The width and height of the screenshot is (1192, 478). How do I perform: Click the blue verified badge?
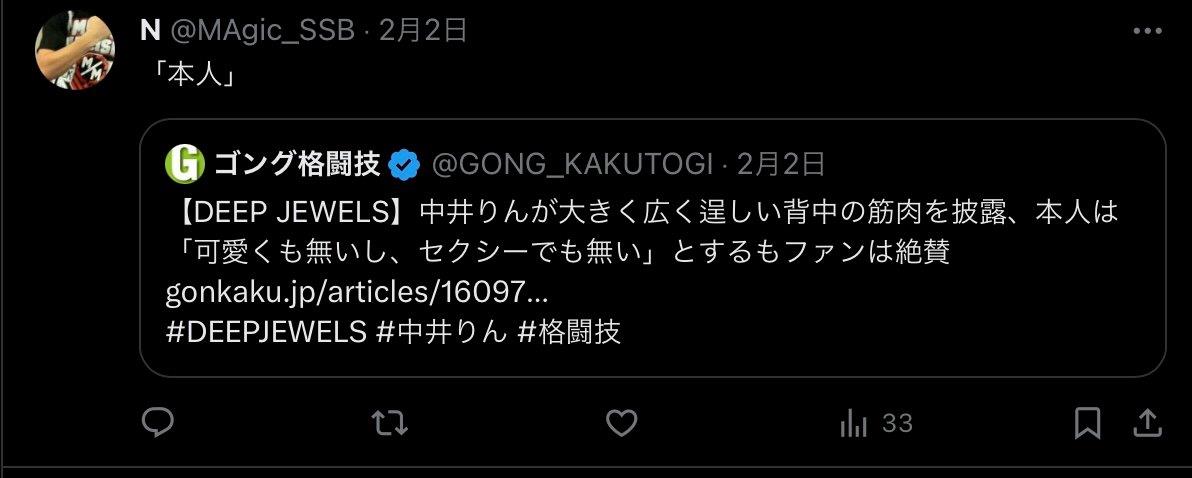click(x=404, y=165)
